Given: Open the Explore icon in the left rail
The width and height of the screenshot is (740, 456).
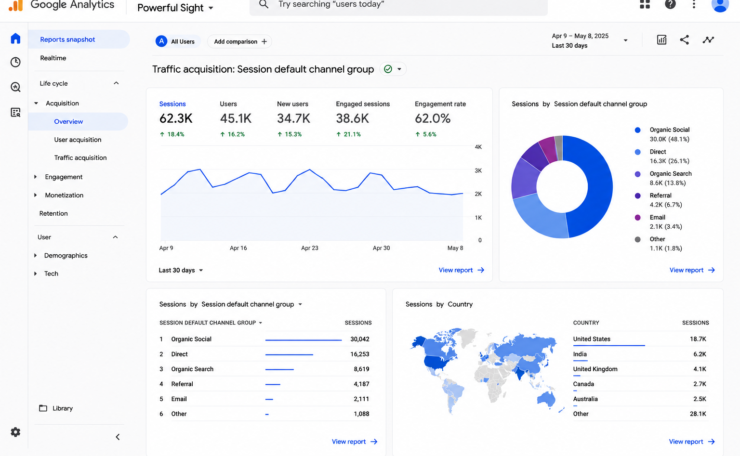Looking at the screenshot, I should [16, 87].
